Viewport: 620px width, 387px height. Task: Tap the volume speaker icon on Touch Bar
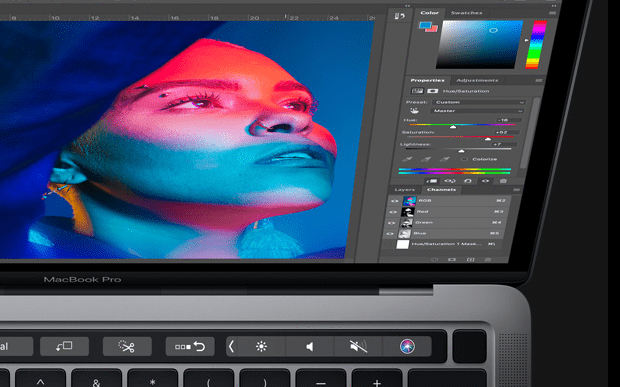pyautogui.click(x=310, y=347)
